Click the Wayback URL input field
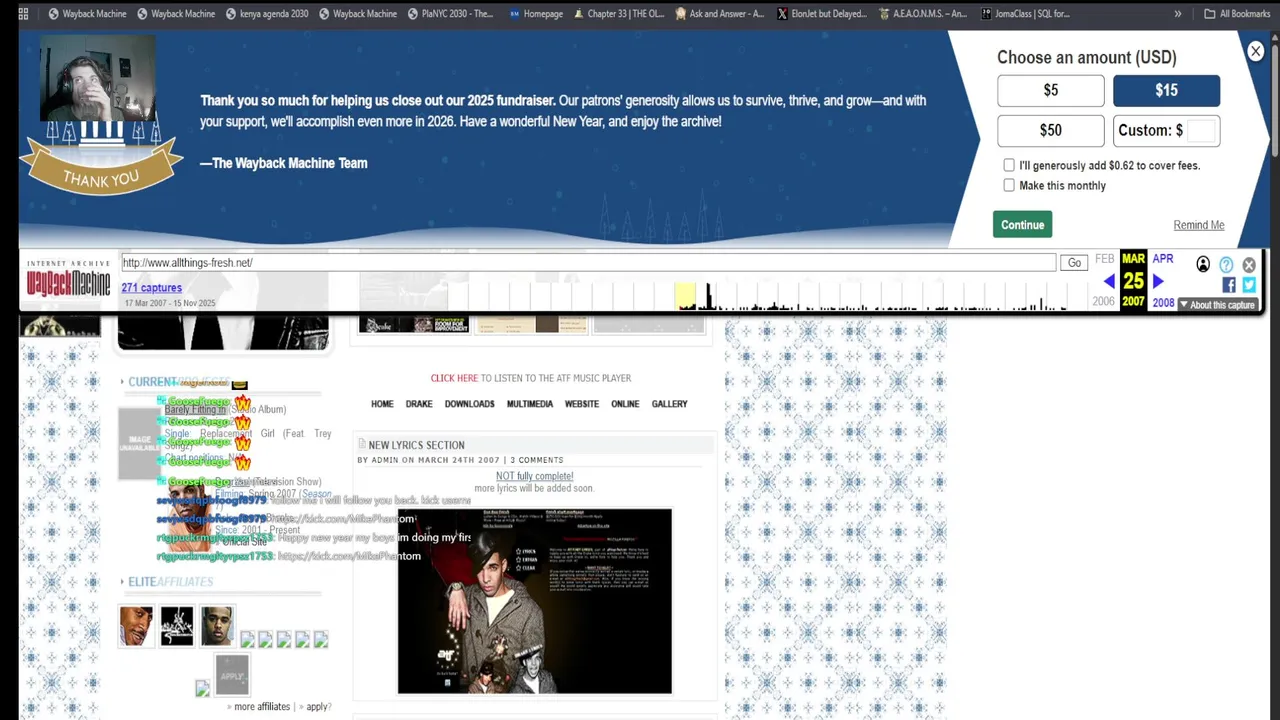 [x=588, y=263]
